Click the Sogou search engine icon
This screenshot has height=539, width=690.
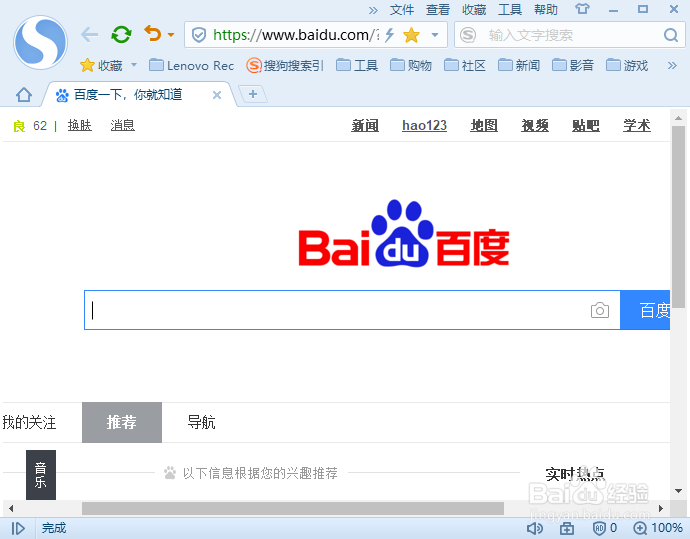pyautogui.click(x=468, y=35)
